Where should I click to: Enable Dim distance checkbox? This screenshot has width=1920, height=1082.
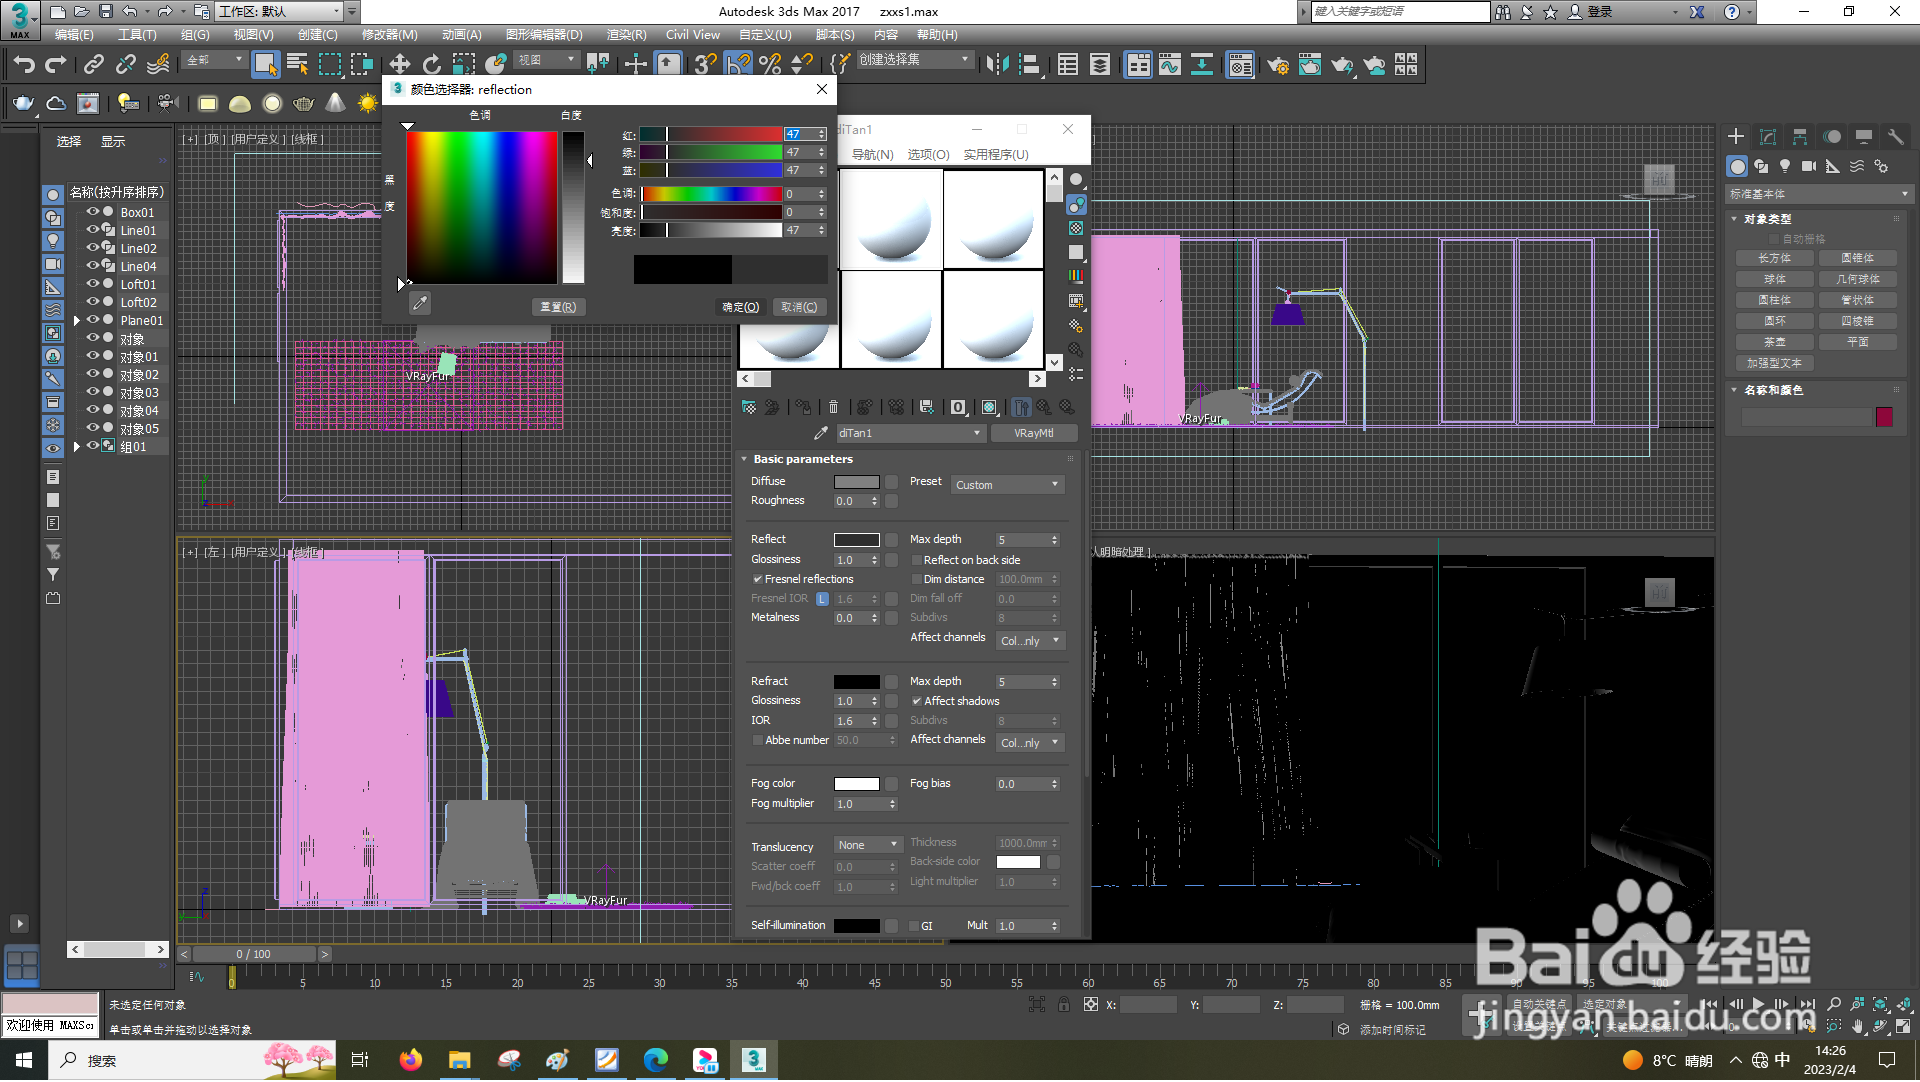(916, 579)
